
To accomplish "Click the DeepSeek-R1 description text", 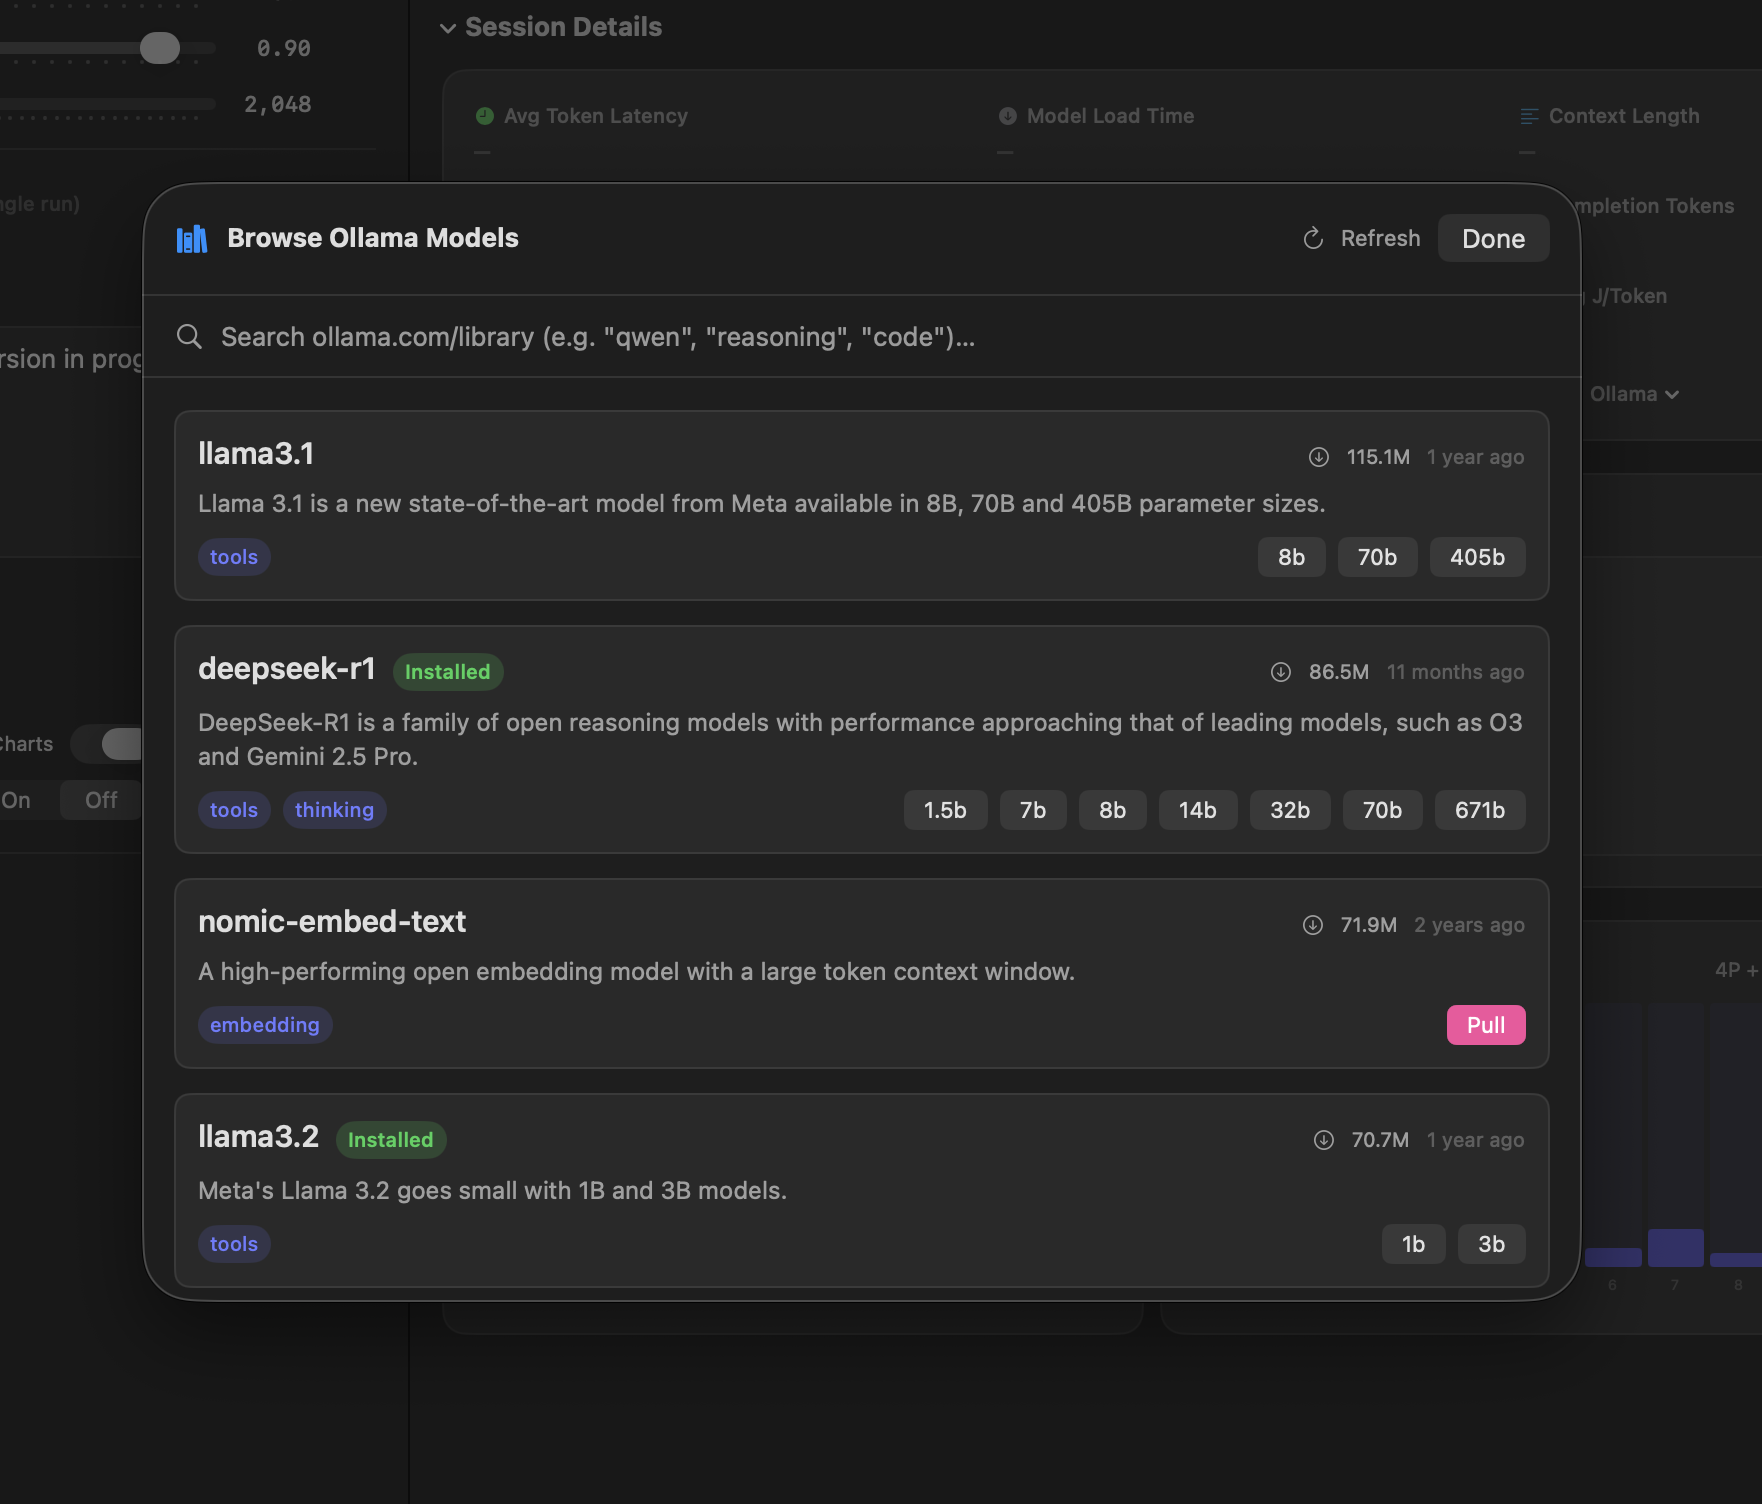I will 860,740.
